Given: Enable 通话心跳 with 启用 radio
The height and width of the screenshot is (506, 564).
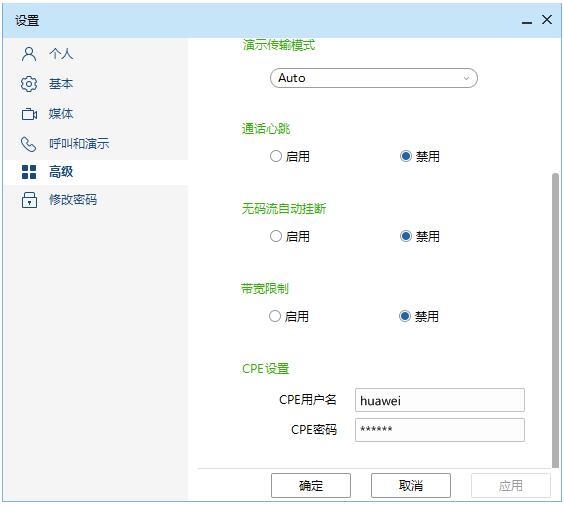Looking at the screenshot, I should (276, 156).
